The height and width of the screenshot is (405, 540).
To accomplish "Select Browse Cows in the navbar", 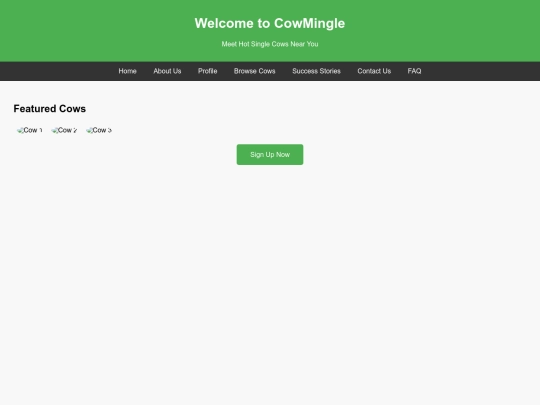I will pos(255,71).
